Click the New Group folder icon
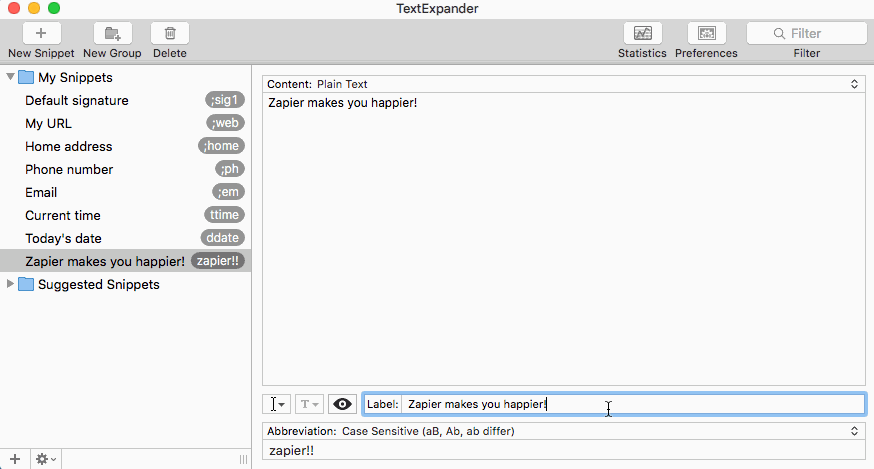 (113, 33)
